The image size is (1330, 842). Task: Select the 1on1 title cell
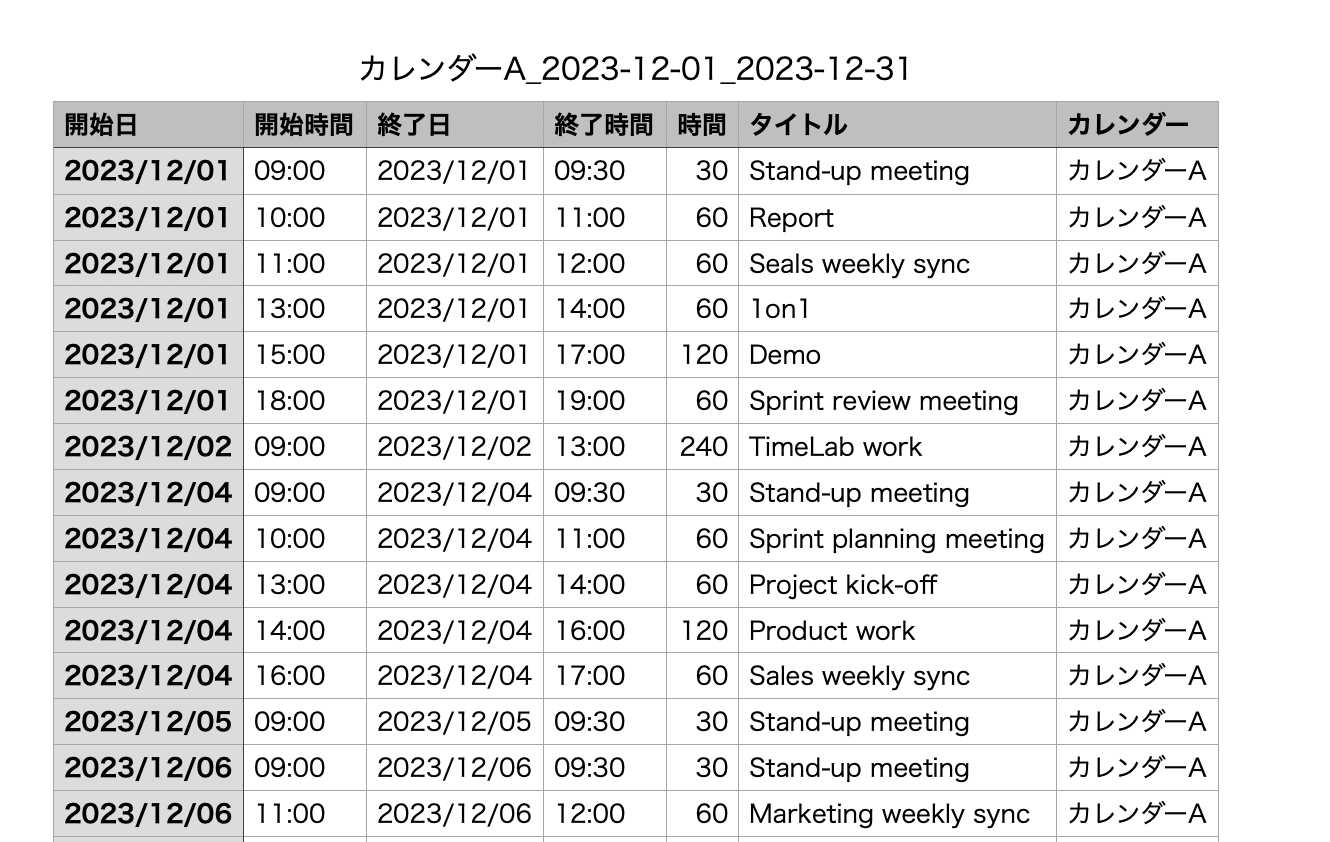tap(897, 309)
